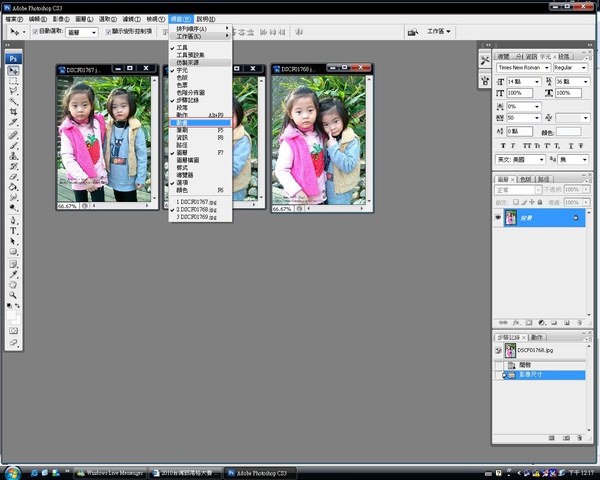Expand the 排列順序 submenu

201,29
